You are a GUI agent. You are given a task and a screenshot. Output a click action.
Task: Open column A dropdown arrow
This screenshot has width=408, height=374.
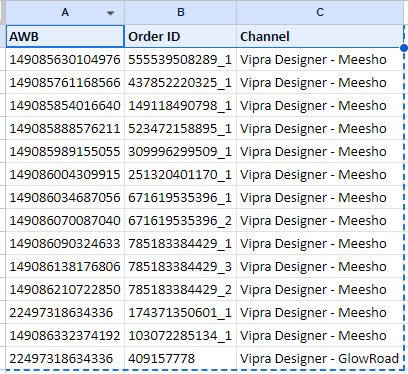(110, 13)
